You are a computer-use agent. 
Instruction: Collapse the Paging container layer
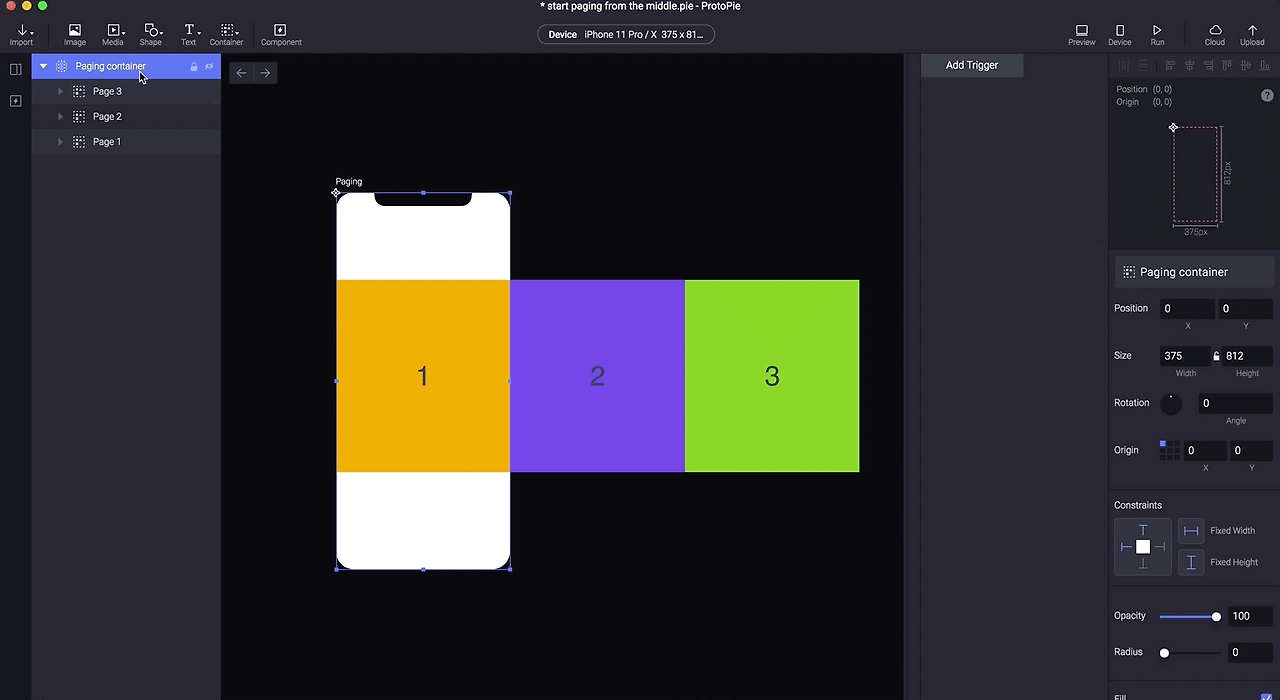[x=43, y=66]
